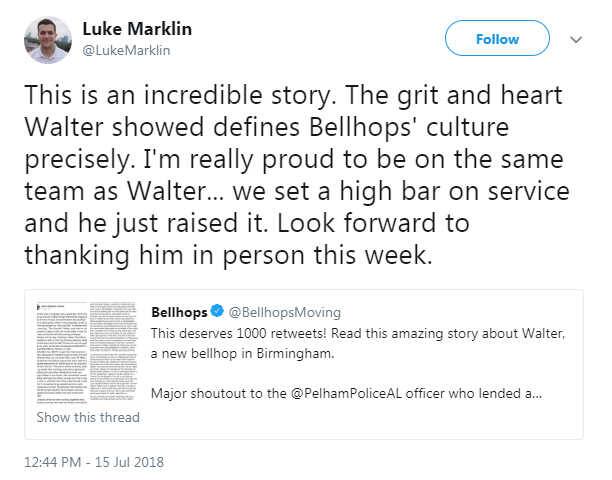The image size is (612, 480).
Task: Select Show this thread
Action: [x=88, y=417]
